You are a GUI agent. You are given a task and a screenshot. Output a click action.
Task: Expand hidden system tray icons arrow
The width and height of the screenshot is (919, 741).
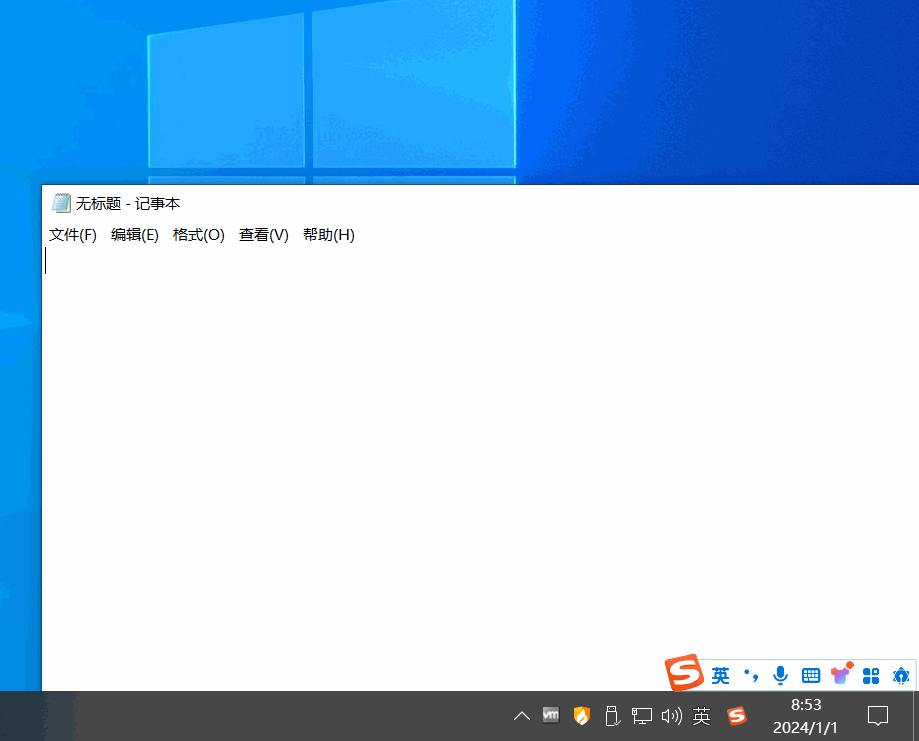522,716
